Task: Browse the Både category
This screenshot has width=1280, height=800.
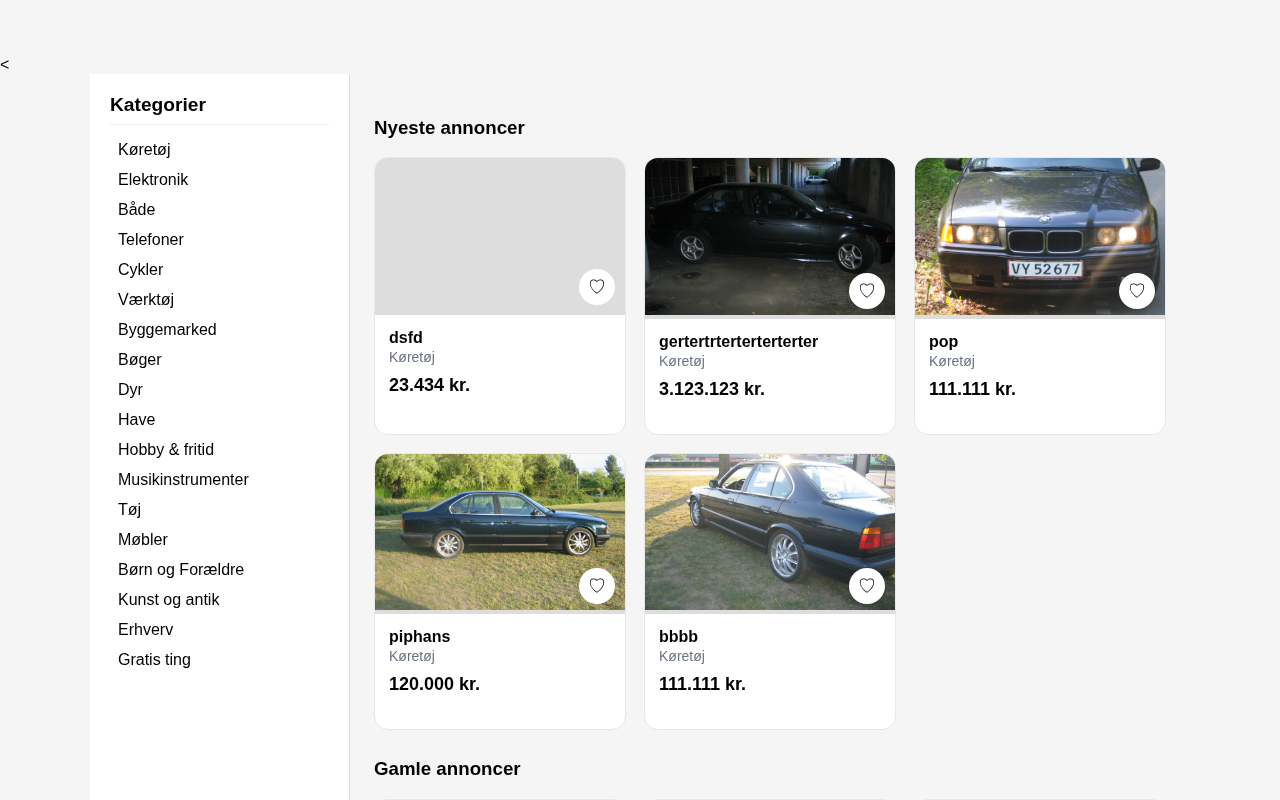Action: (137, 210)
